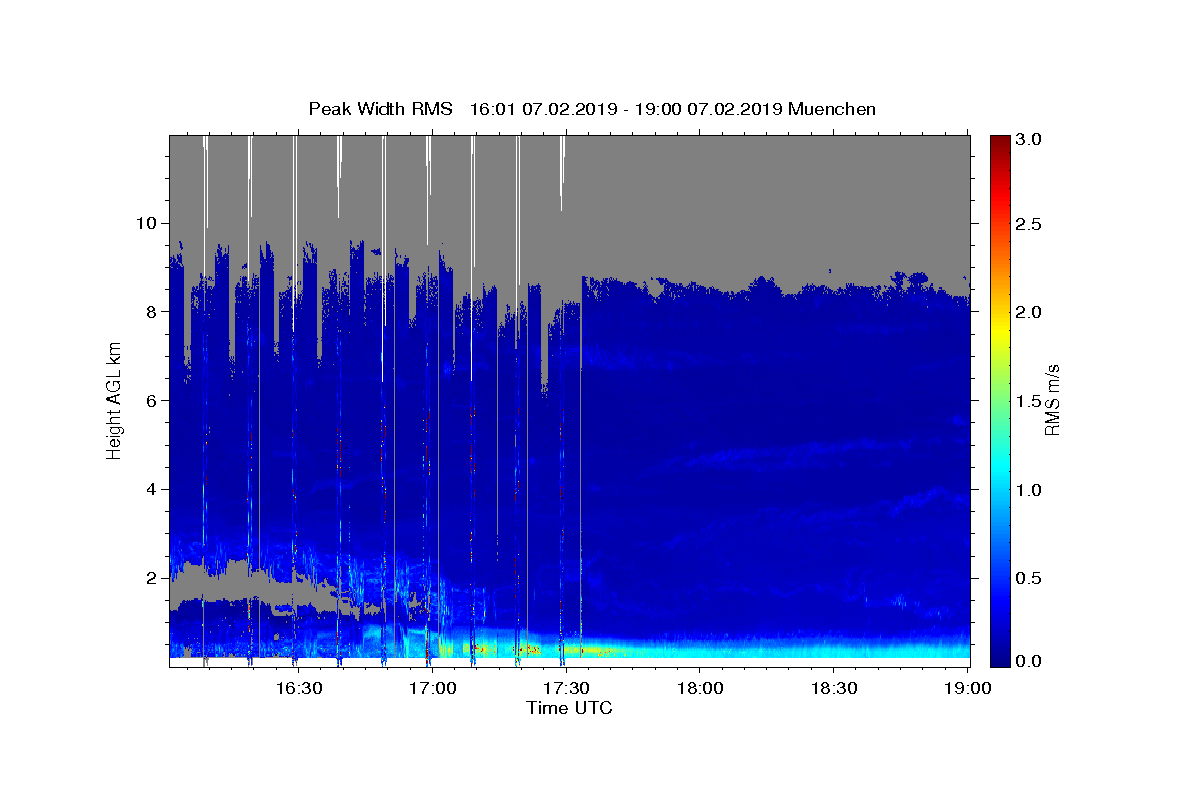Screen dimensions: 1200x800
Task: Click the colorbar value 2.5
Action: [x=1029, y=224]
